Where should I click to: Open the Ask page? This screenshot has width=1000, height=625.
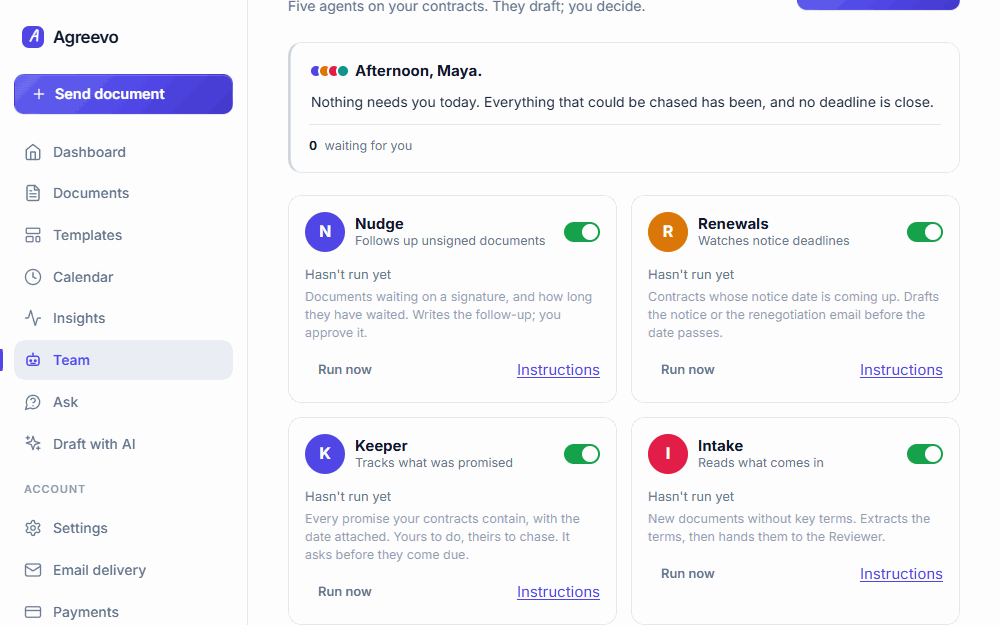click(123, 402)
